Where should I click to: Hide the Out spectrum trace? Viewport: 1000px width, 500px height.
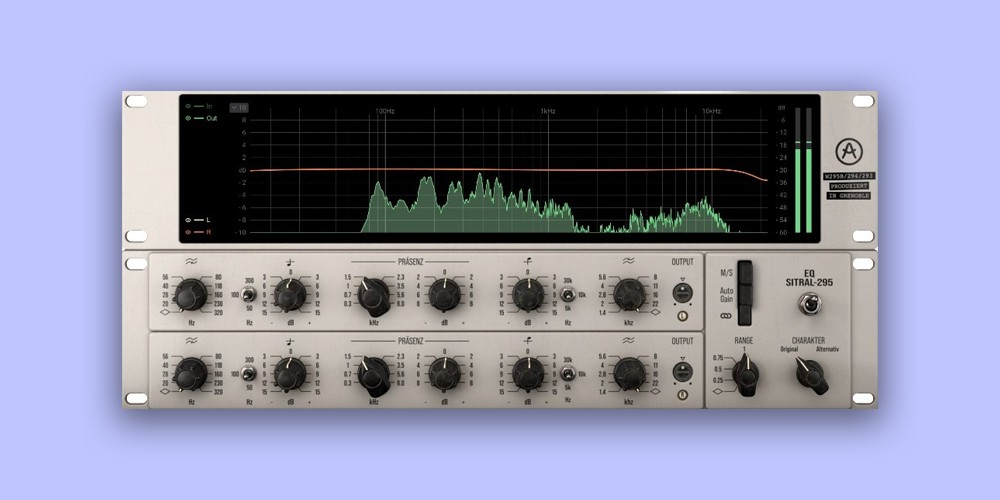(x=187, y=118)
